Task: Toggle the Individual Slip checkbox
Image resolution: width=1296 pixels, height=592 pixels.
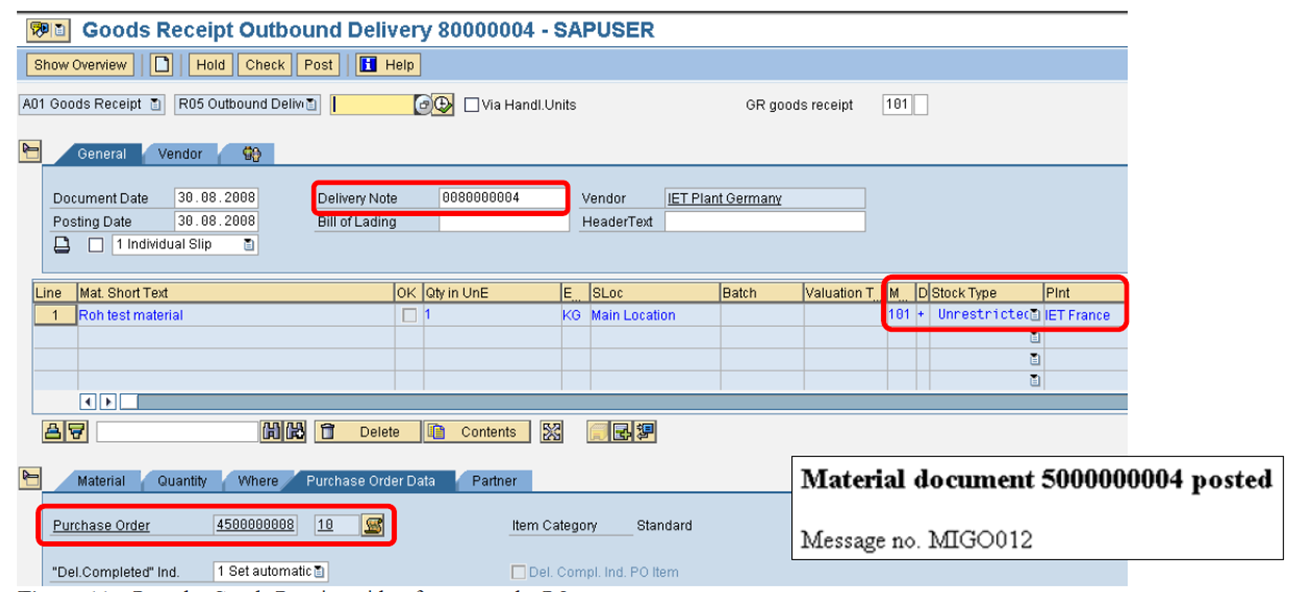Action: tap(95, 244)
